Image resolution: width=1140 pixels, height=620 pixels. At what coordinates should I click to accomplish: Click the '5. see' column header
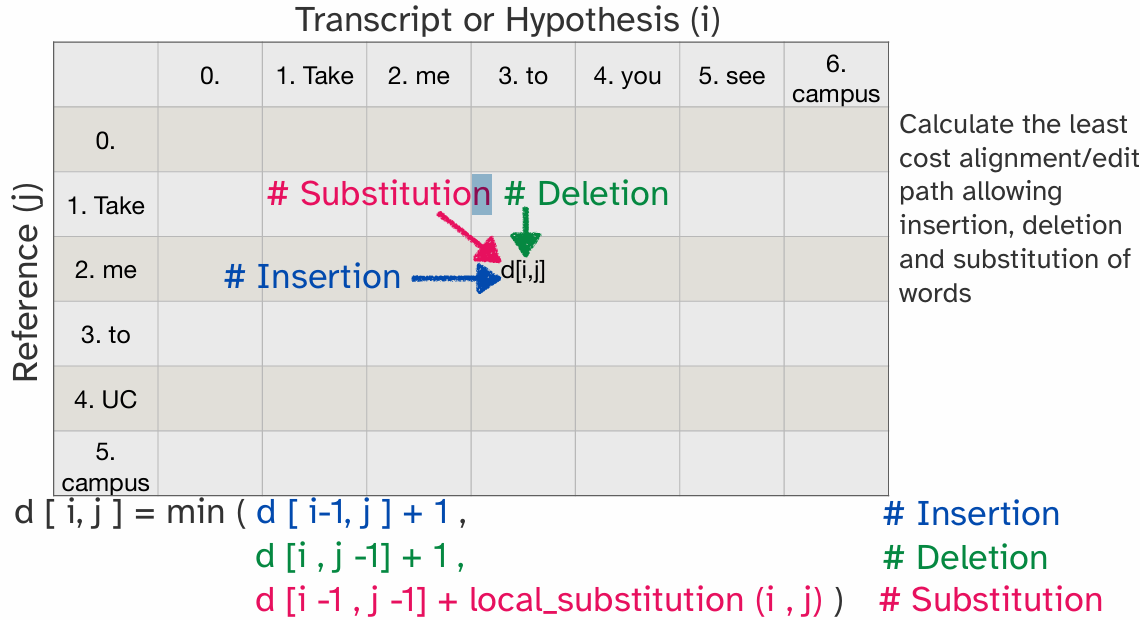click(x=731, y=76)
